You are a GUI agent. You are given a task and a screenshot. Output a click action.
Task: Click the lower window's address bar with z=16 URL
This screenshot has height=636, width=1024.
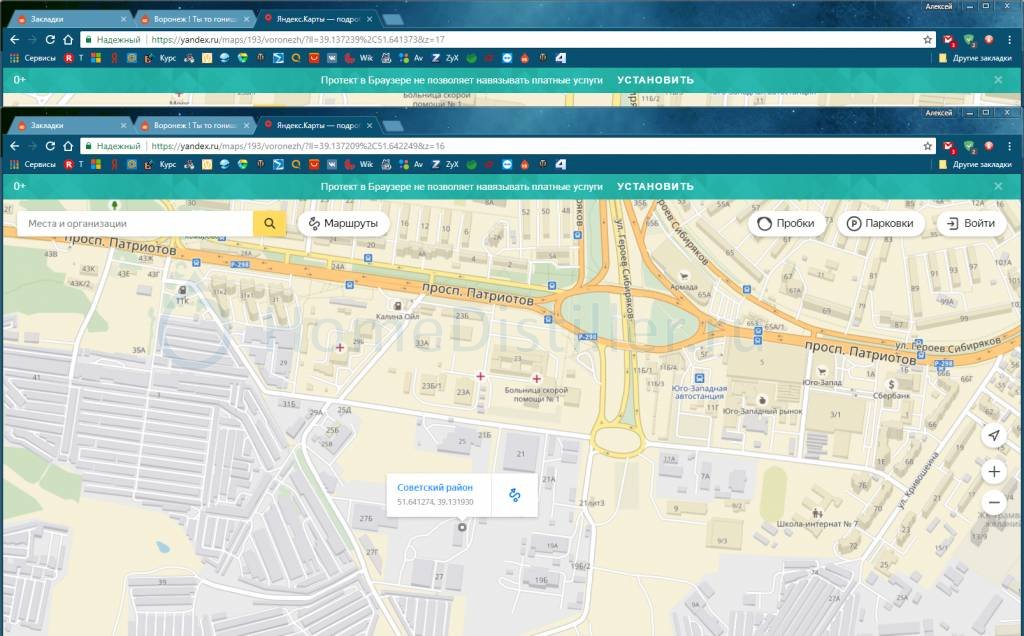point(508,146)
